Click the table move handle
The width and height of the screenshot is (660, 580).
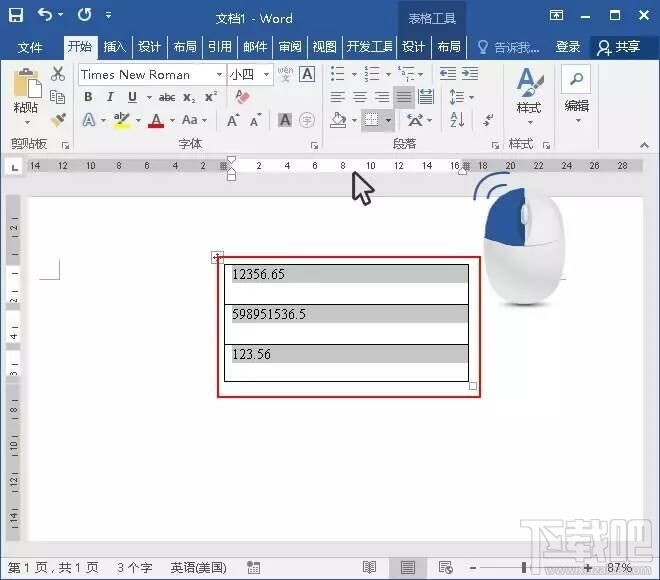pos(218,257)
